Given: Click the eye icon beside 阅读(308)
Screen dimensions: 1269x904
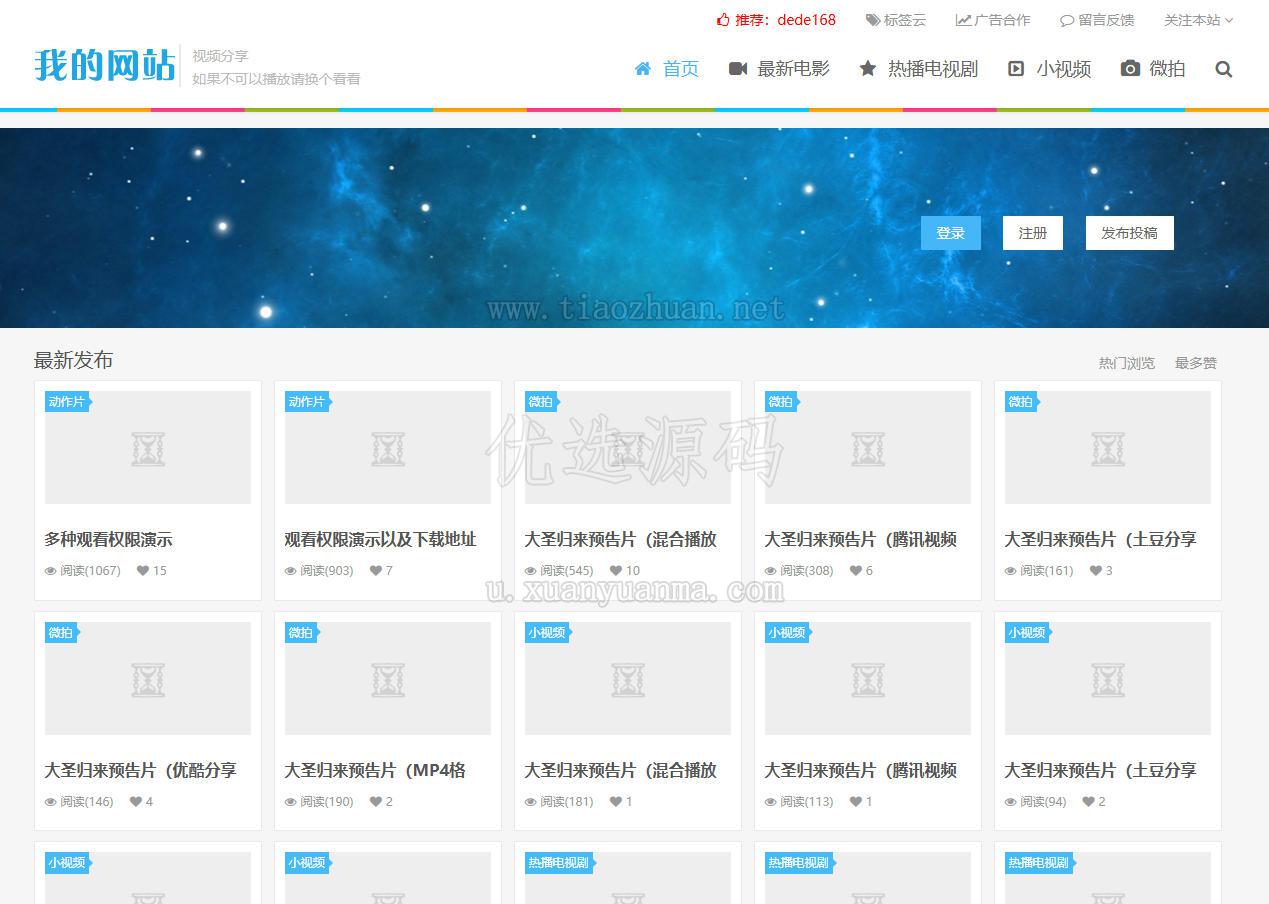Looking at the screenshot, I should 771,571.
